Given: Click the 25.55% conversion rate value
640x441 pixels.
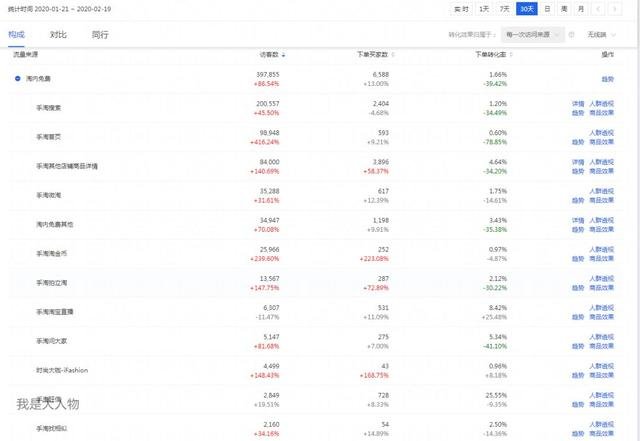Looking at the screenshot, I should (496, 395).
